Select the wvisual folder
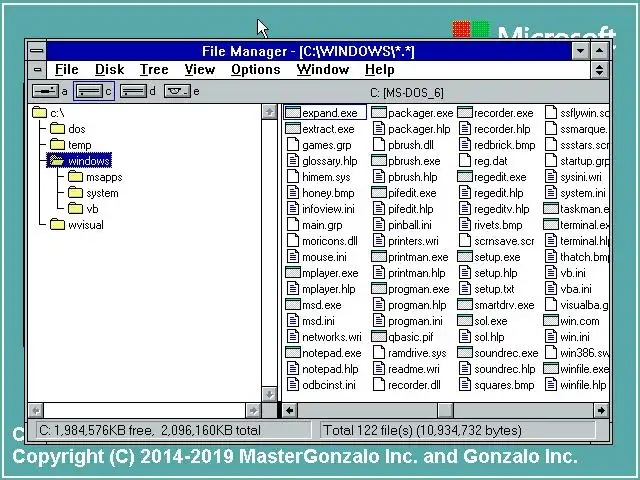The image size is (640, 480). [x=77, y=225]
